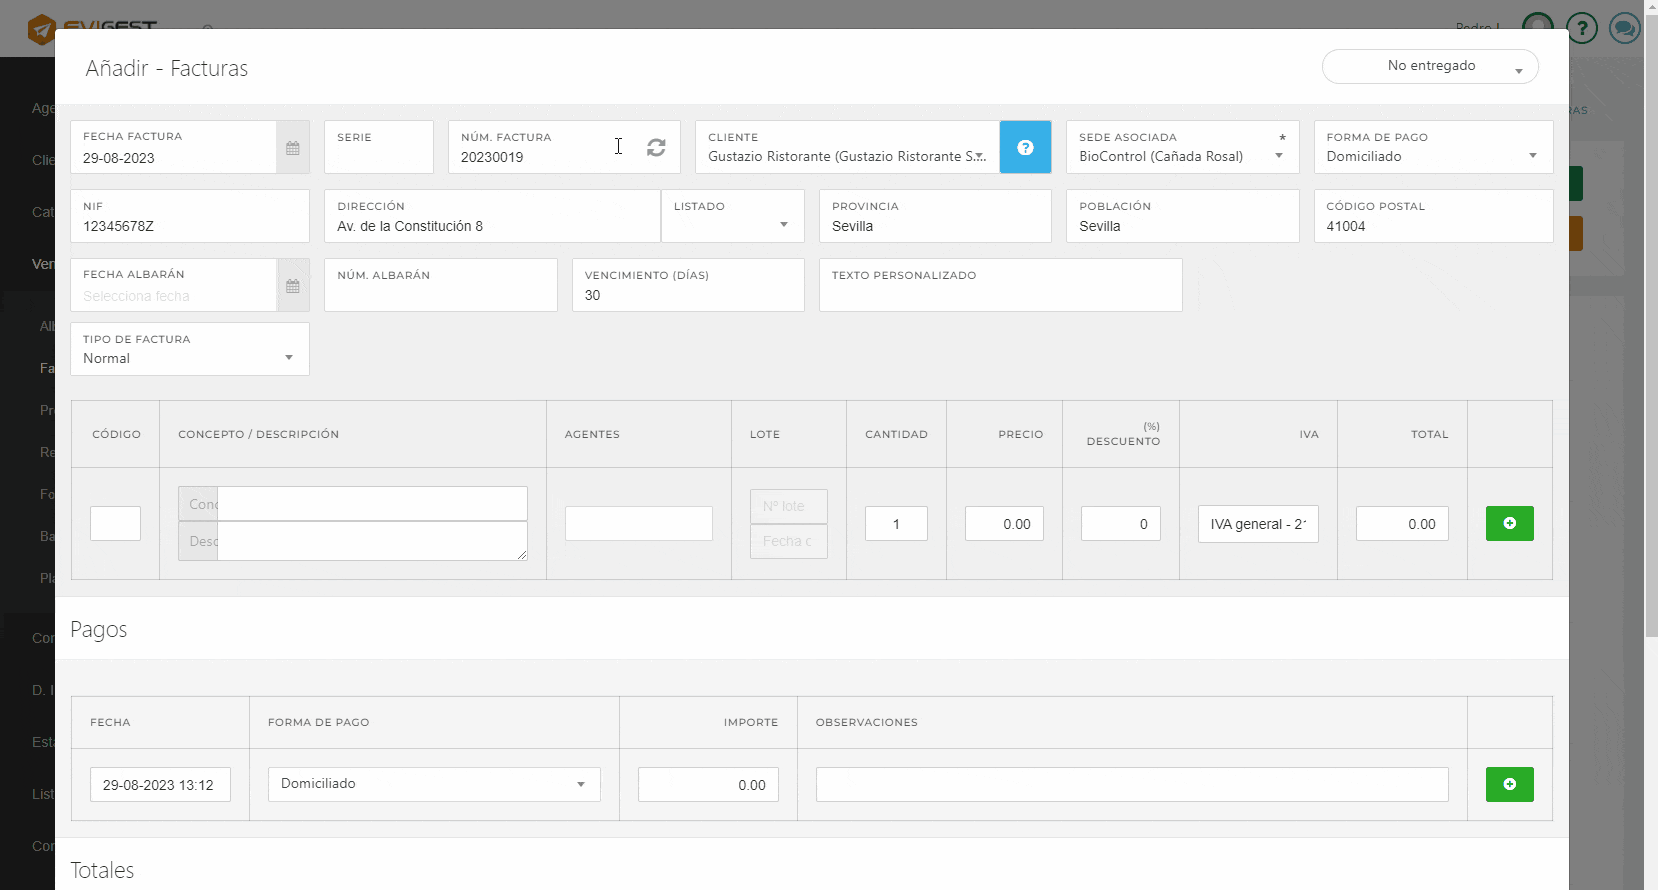The image size is (1658, 890).
Task: Click the Observaciones field in Pagos
Action: pyautogui.click(x=1132, y=785)
